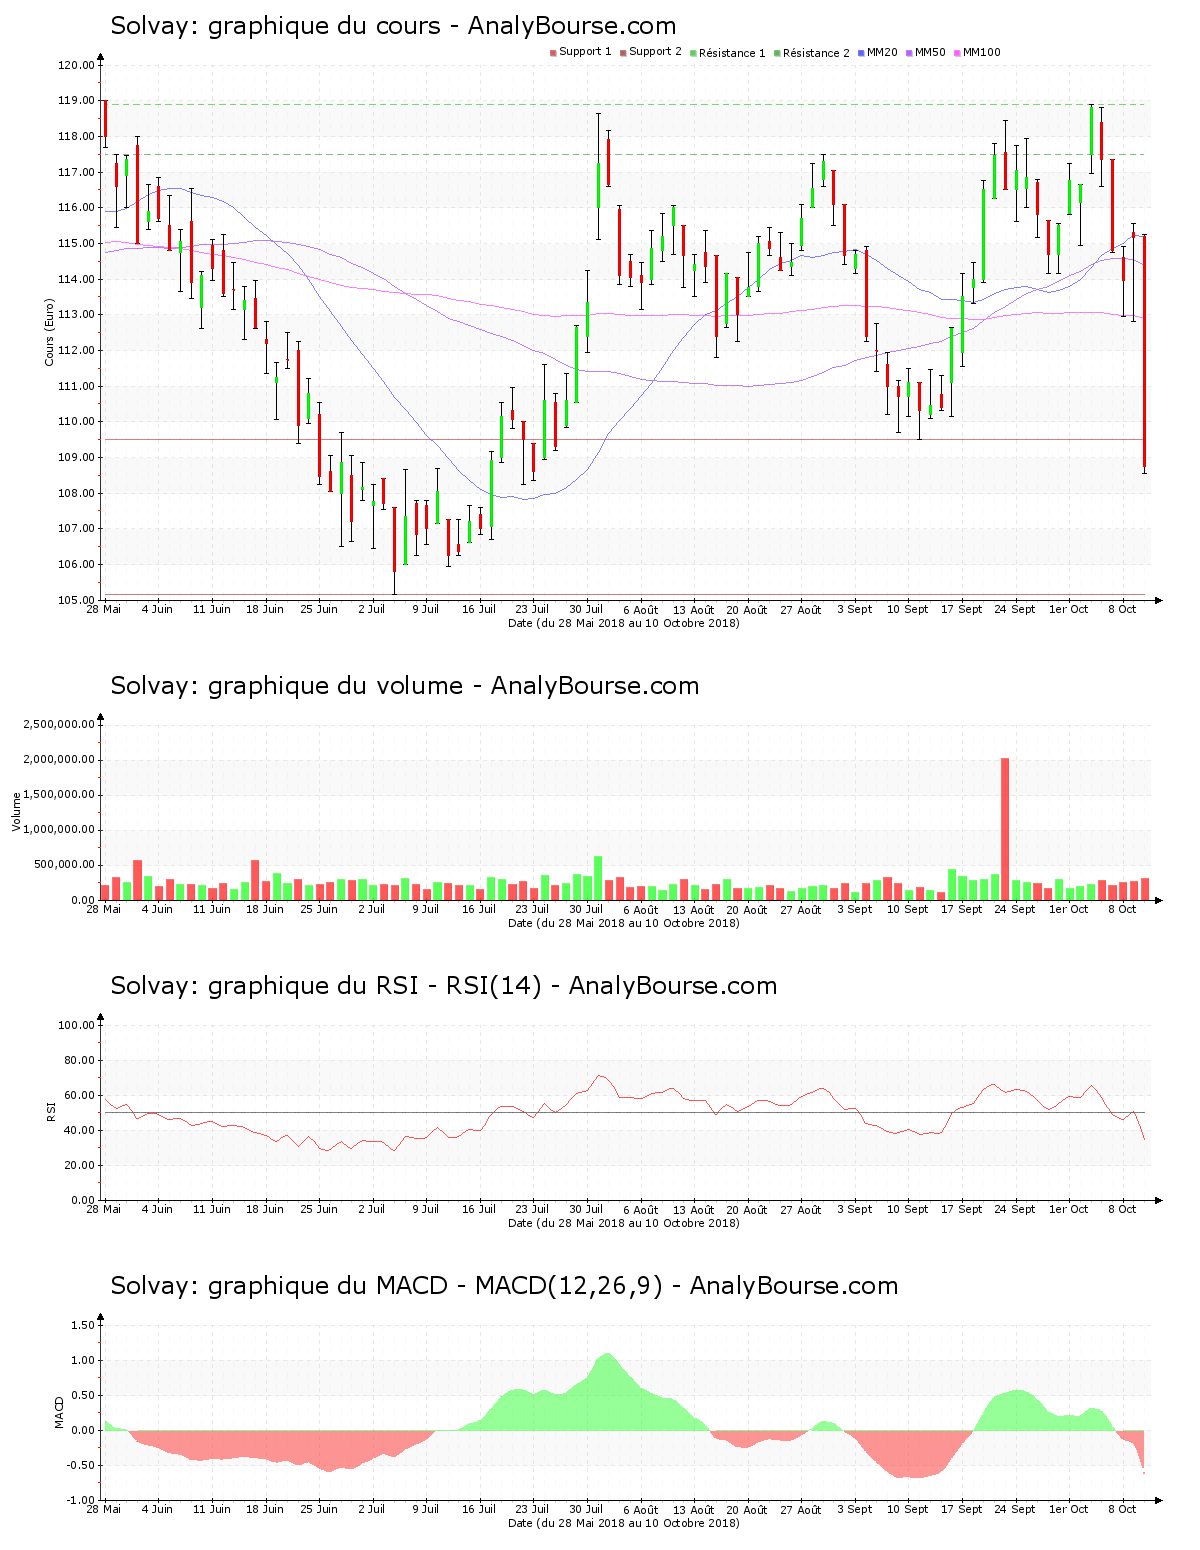Click the 105.00 label on price axis
Screen dimensions: 1200x1550
click(76, 600)
